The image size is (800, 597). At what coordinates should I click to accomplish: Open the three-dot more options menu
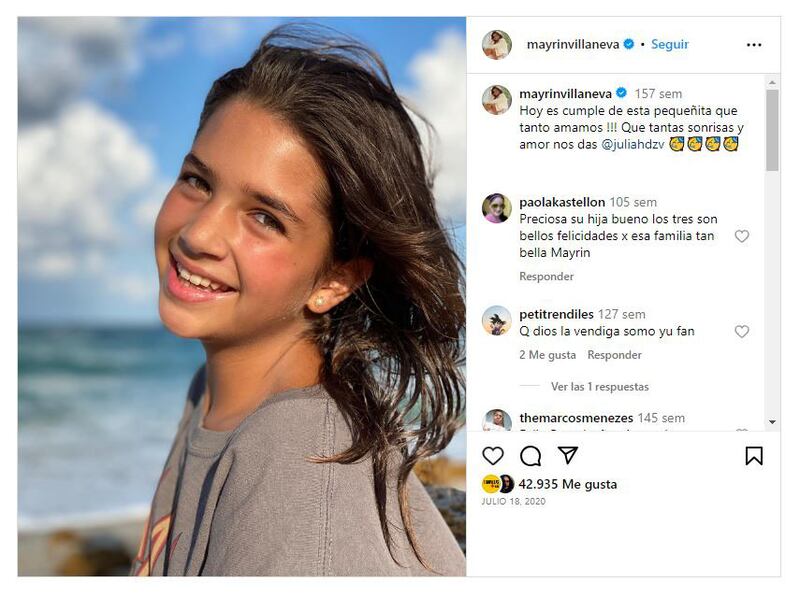coord(754,45)
